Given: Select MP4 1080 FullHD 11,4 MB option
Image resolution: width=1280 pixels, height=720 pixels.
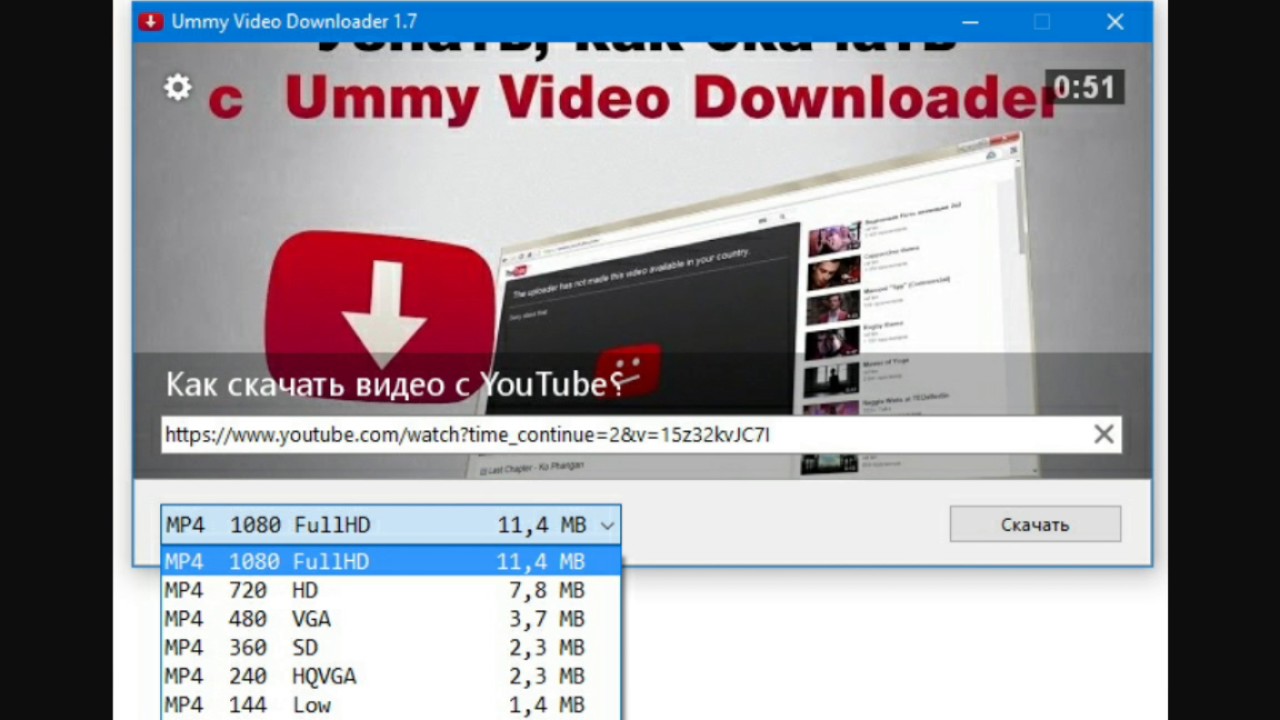Looking at the screenshot, I should click(x=391, y=561).
